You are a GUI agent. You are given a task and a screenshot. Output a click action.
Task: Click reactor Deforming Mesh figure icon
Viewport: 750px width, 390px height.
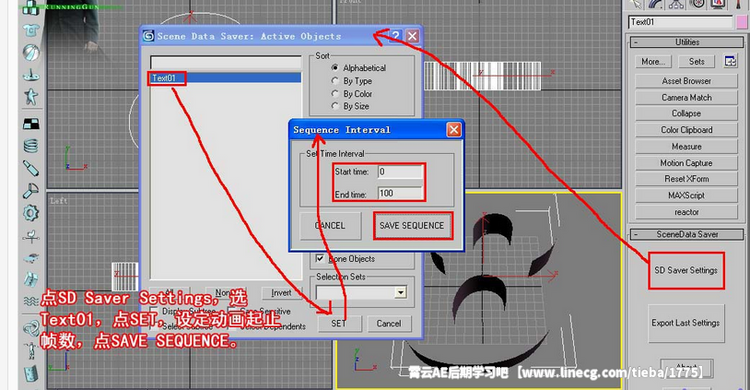tap(31, 97)
